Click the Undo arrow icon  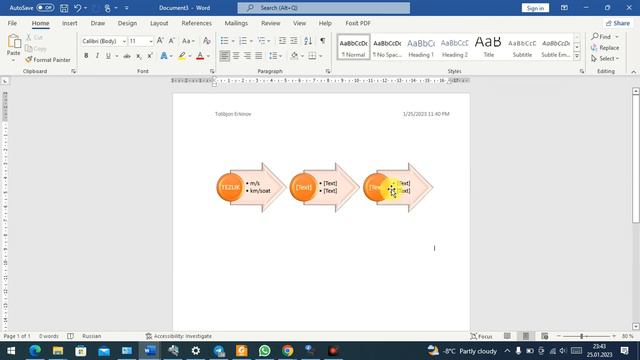point(78,8)
